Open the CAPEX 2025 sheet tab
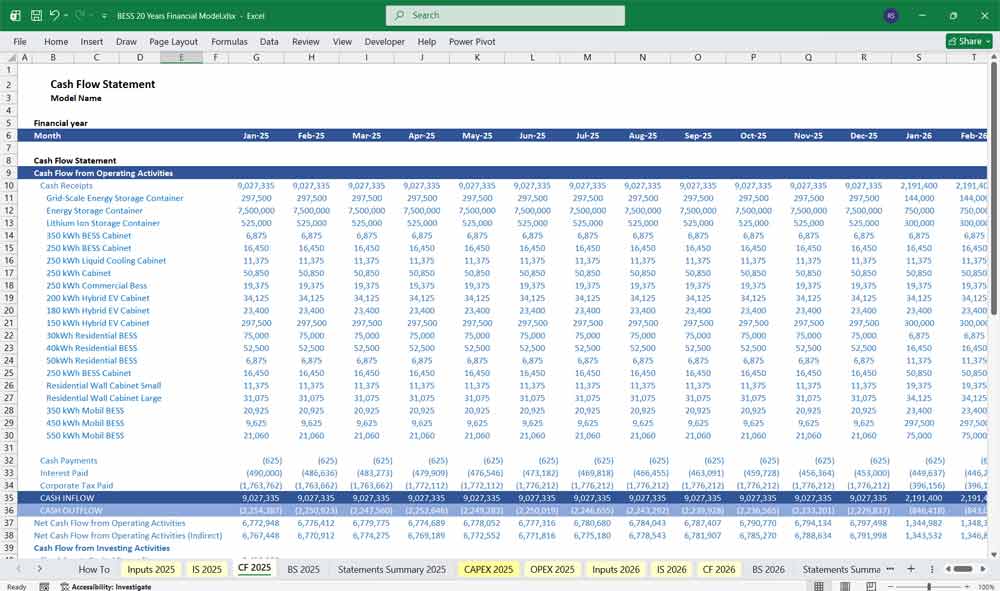 click(x=488, y=569)
